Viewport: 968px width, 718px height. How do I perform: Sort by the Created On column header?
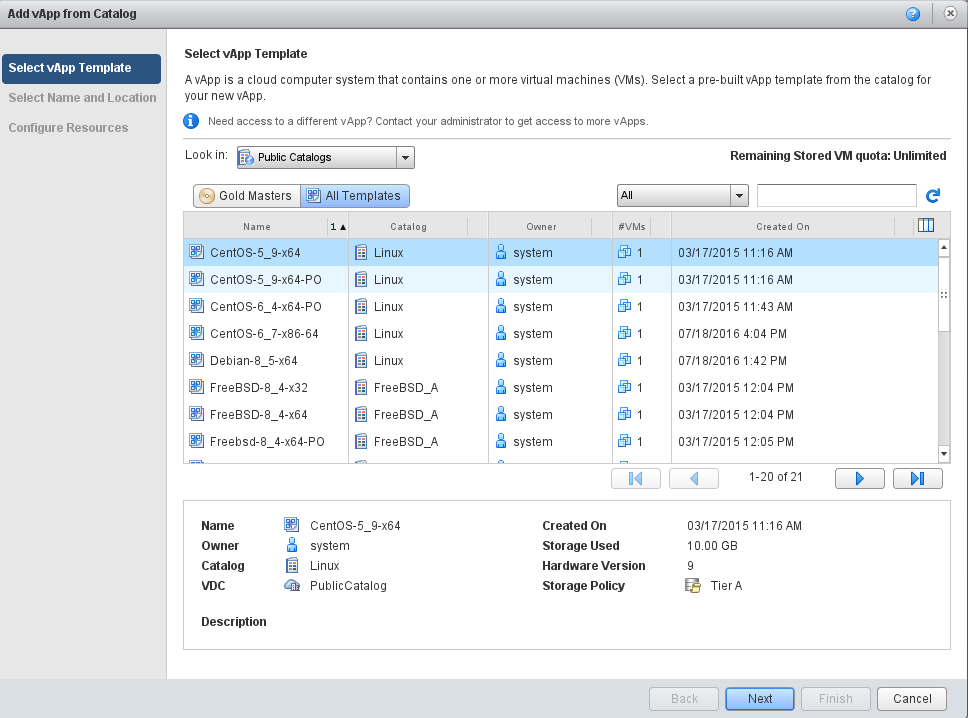click(782, 227)
